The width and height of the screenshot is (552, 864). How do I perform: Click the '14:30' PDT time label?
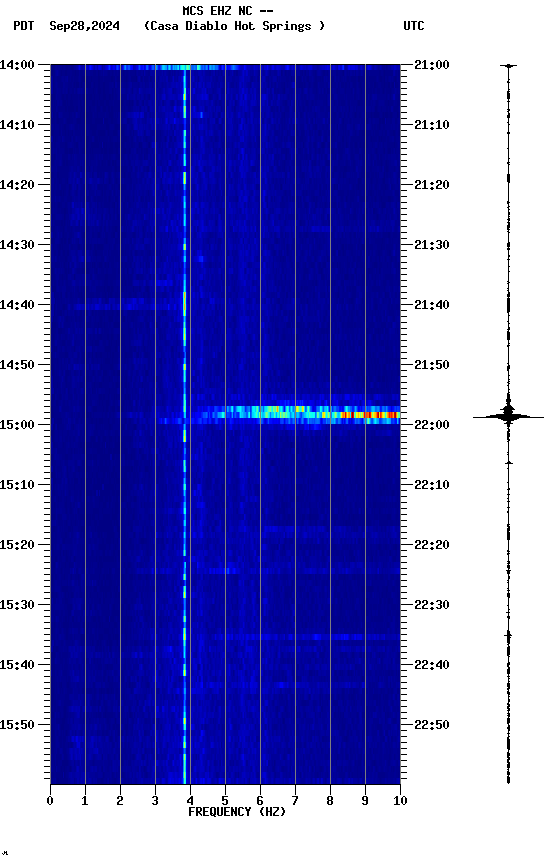17,245
